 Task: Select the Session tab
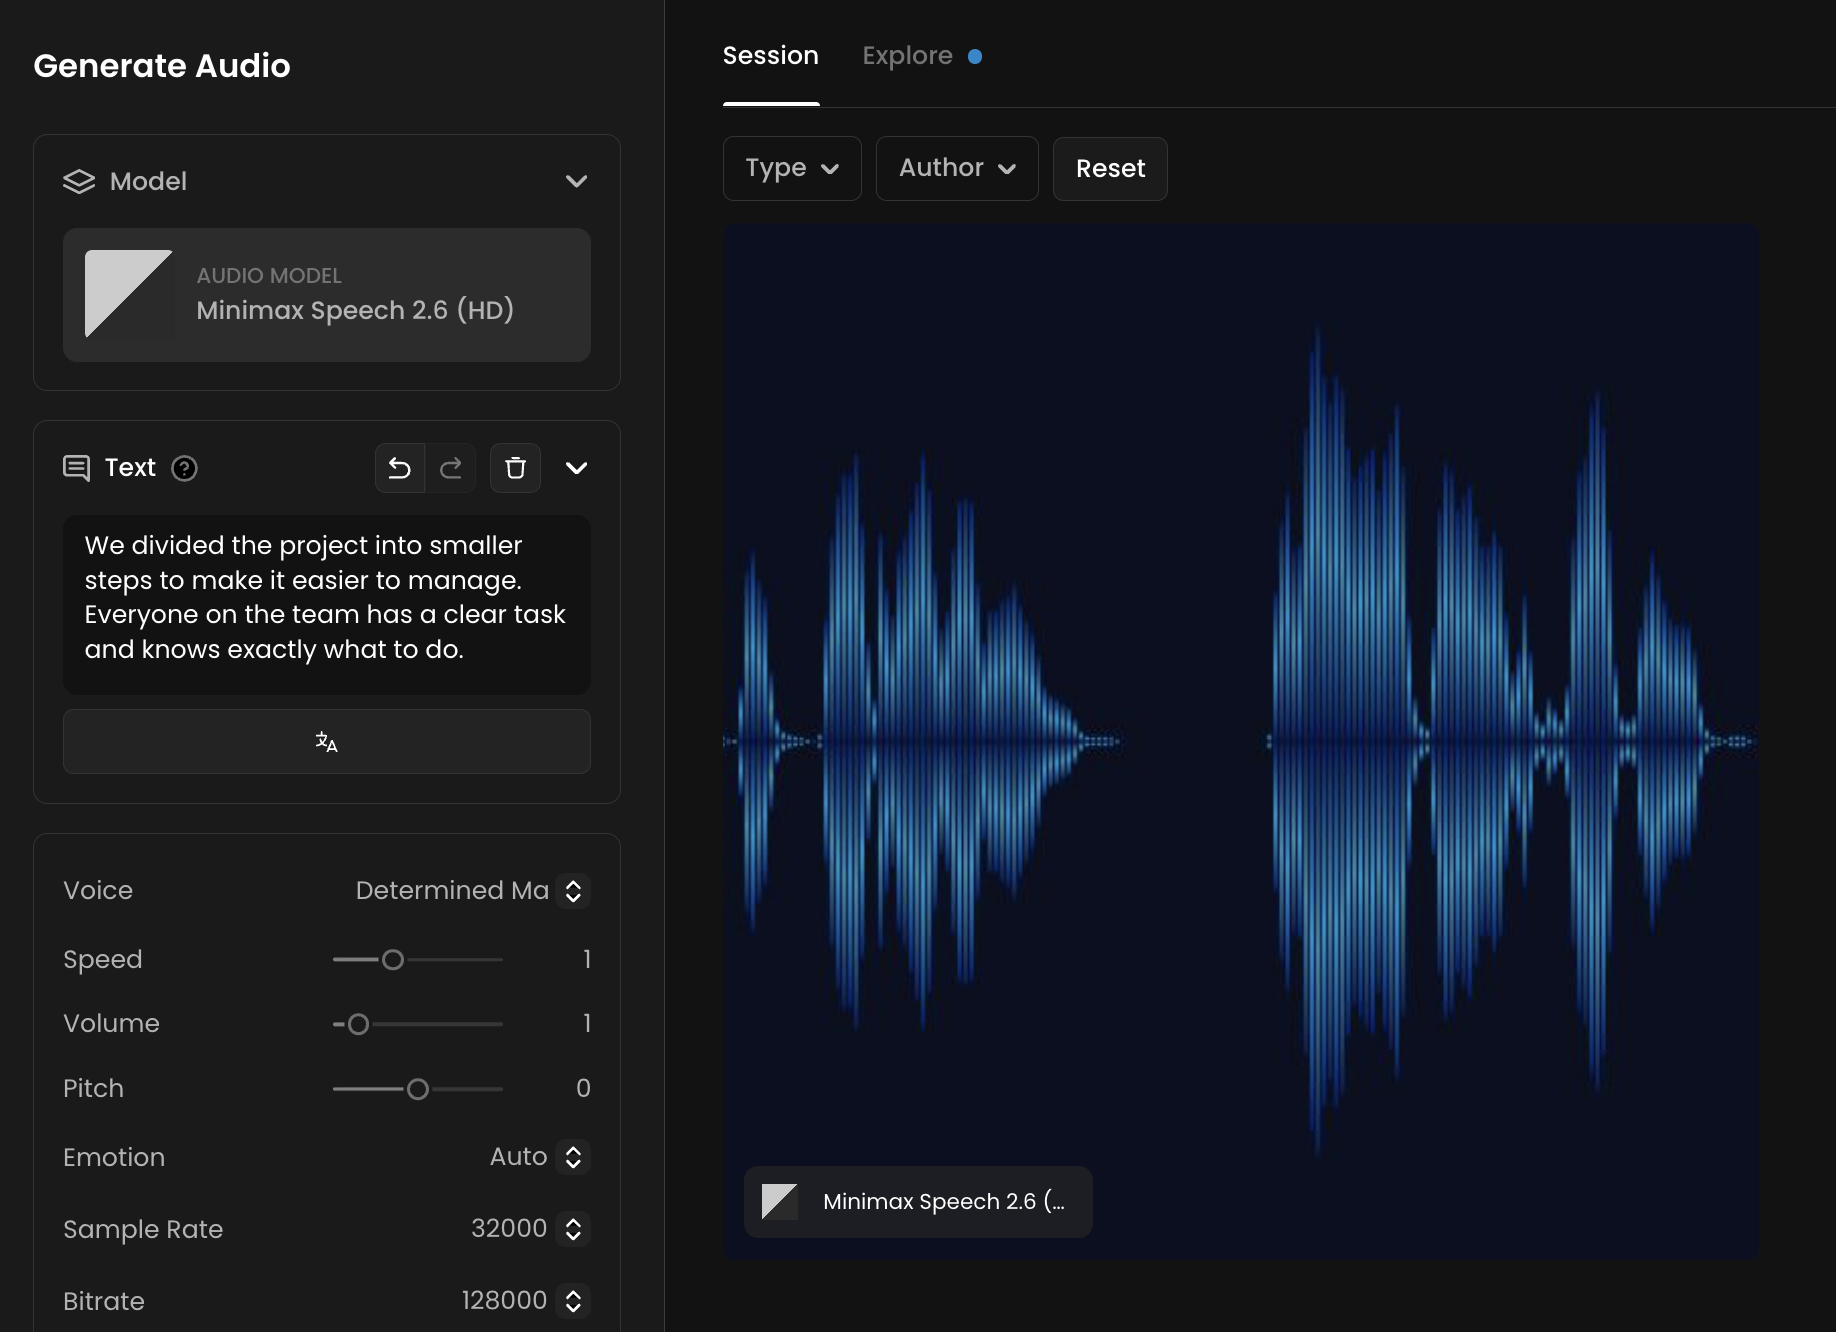click(770, 56)
